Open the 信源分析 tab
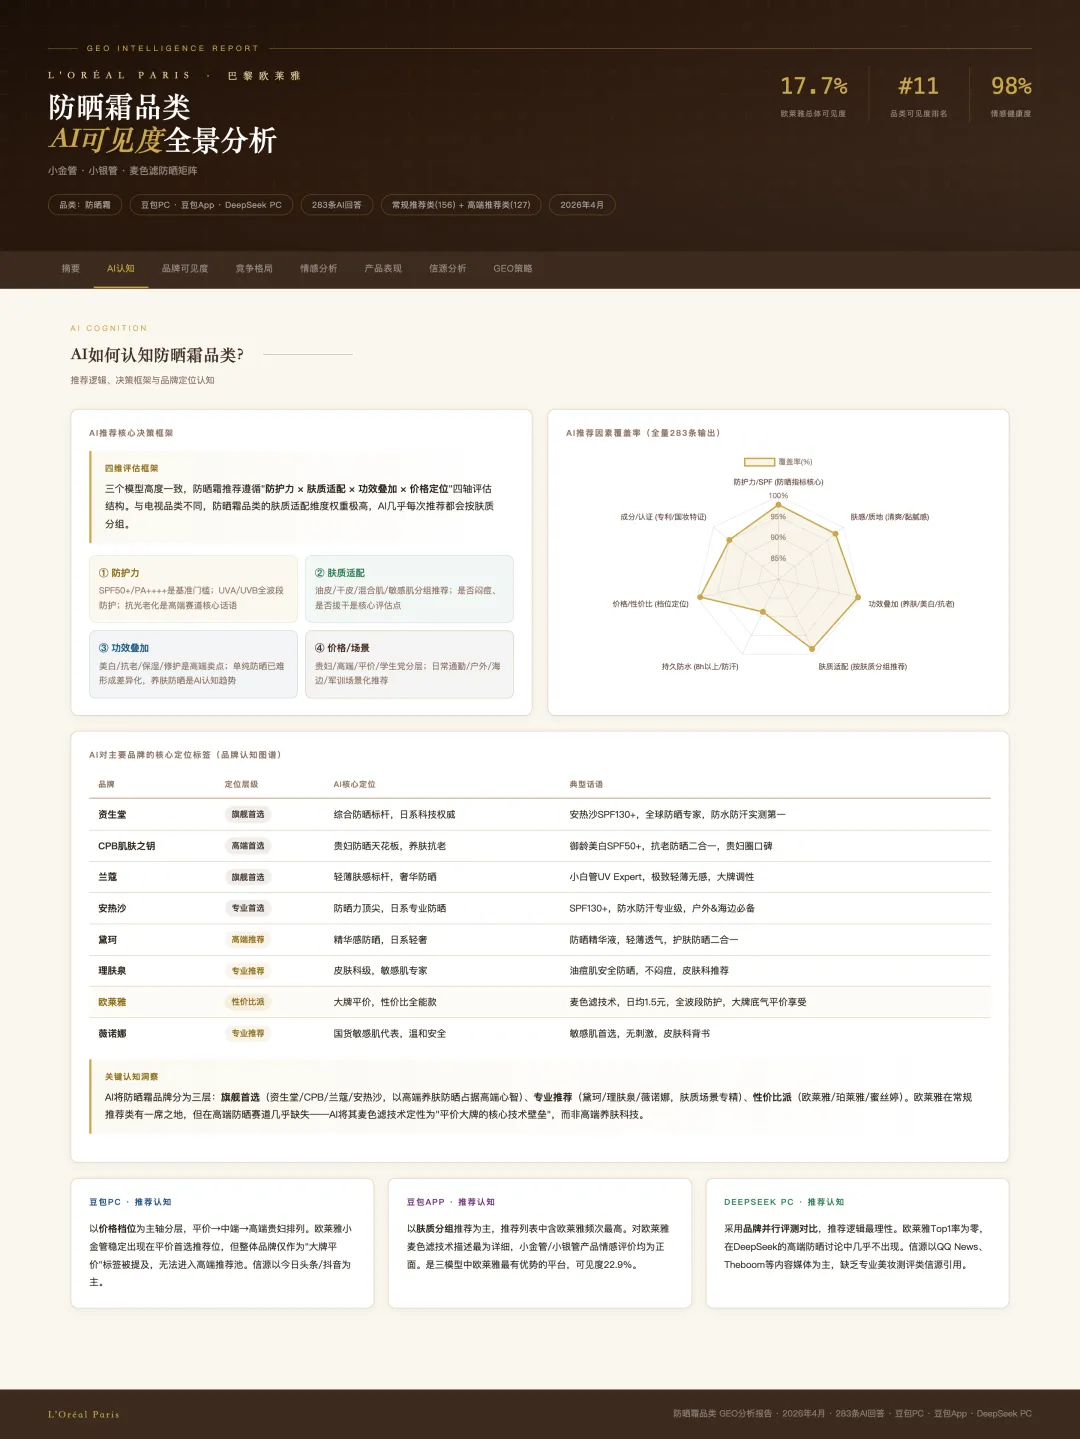1080x1439 pixels. pos(447,269)
